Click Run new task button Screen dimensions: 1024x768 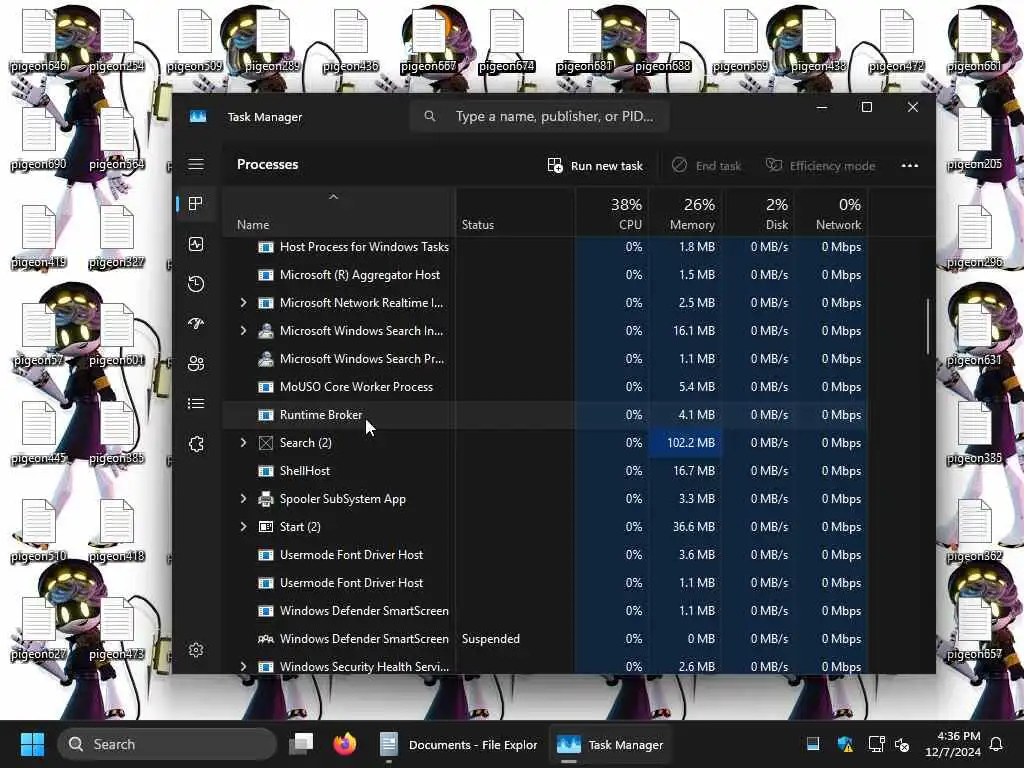pyautogui.click(x=595, y=166)
